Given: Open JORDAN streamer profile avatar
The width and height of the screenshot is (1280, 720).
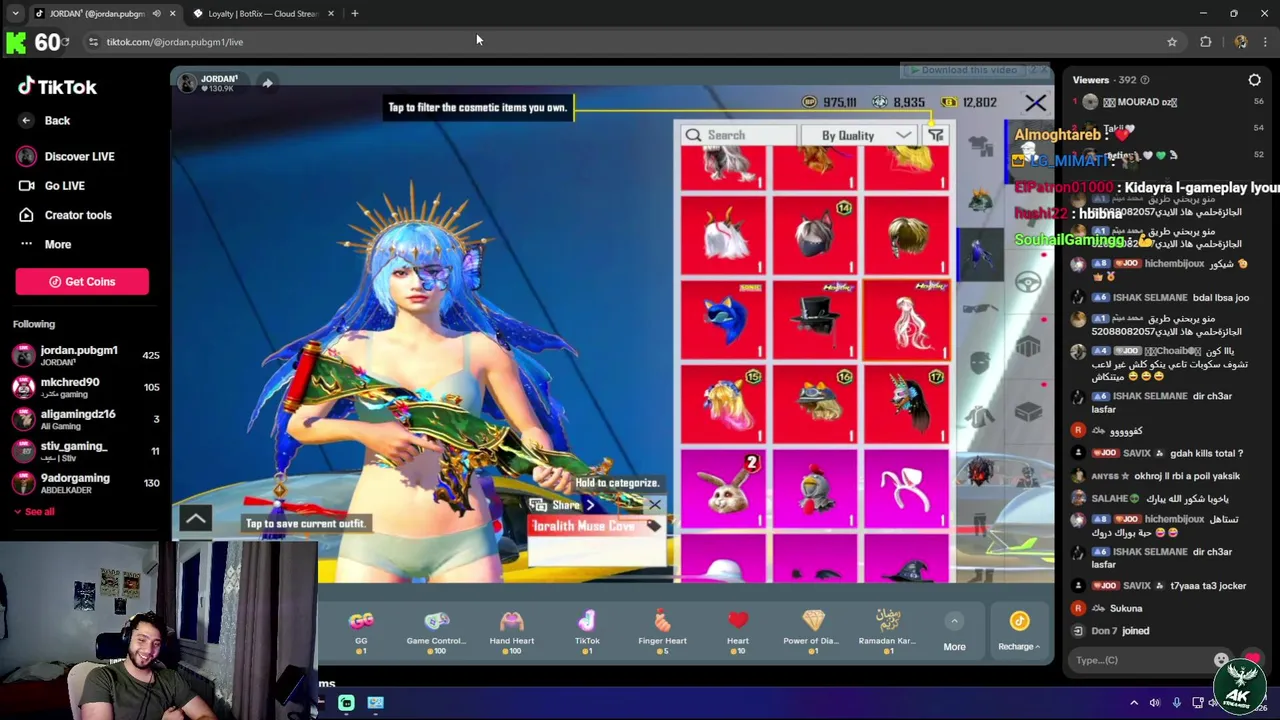Looking at the screenshot, I should coord(187,83).
